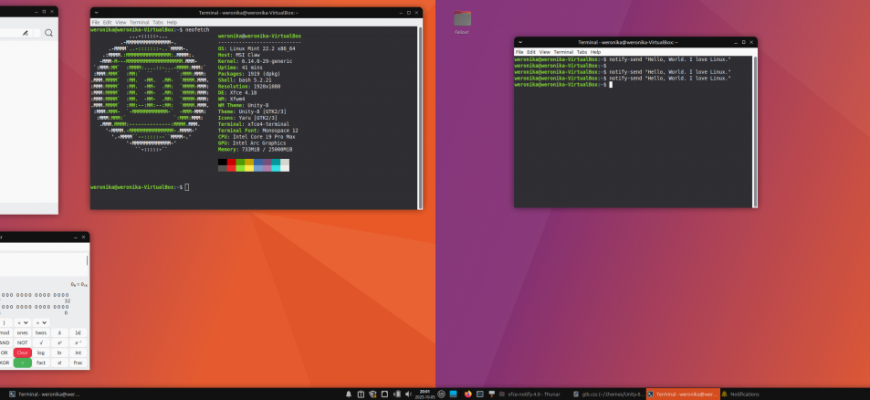
Task: Open the folder icon on the desktop
Action: point(462,20)
